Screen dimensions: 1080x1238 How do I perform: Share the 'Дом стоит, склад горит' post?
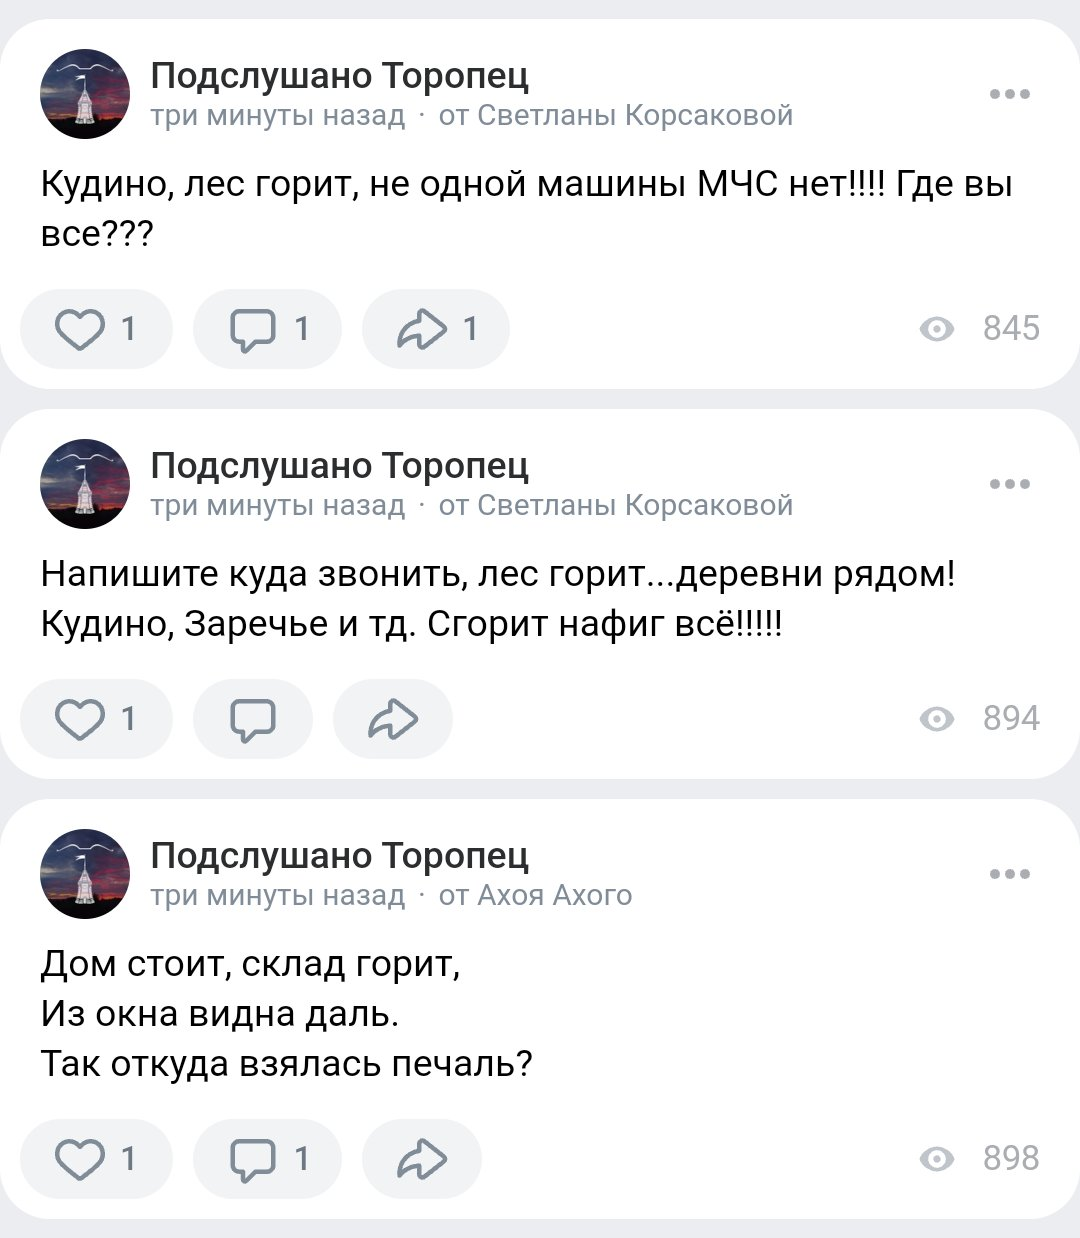421,1159
